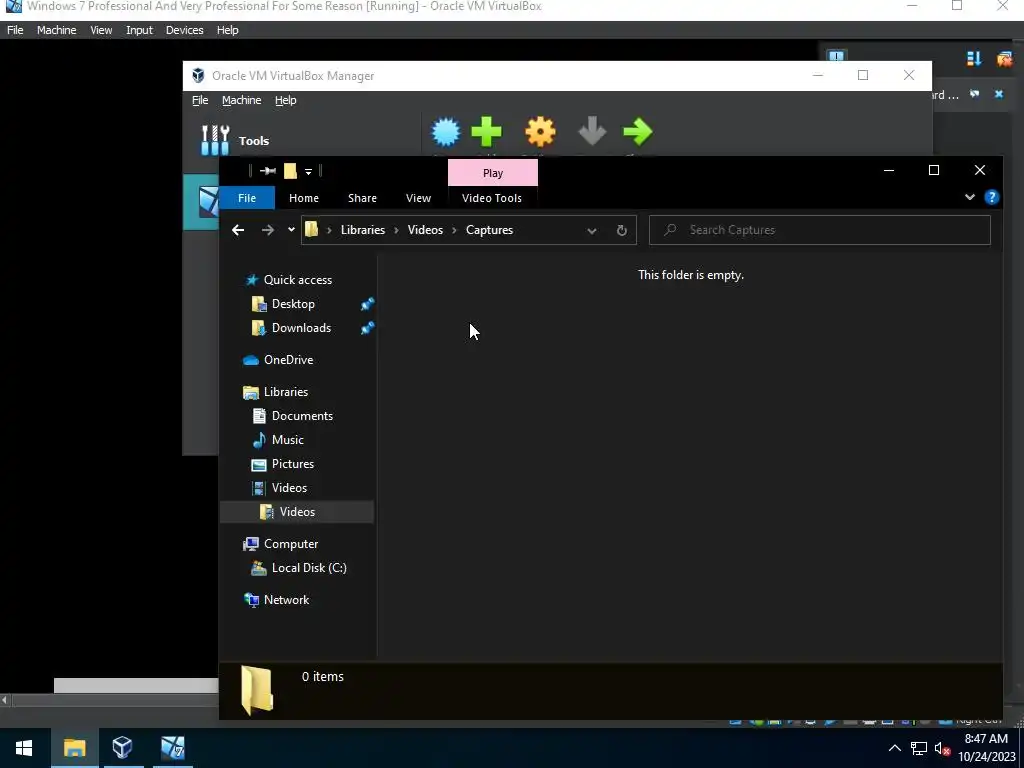1024x768 pixels.
Task: Click the folder icon at the start of the address bar
Action: pyautogui.click(x=312, y=229)
